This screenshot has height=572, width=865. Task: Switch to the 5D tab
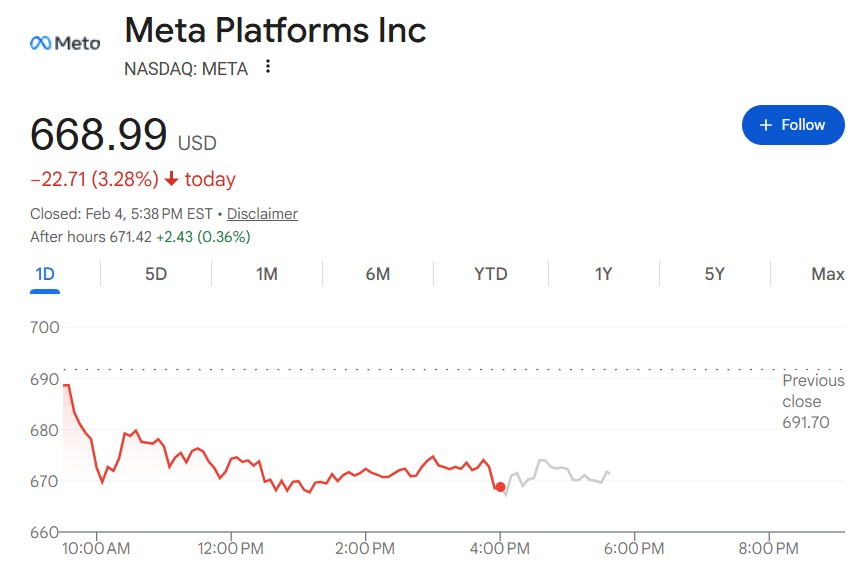coord(156,274)
